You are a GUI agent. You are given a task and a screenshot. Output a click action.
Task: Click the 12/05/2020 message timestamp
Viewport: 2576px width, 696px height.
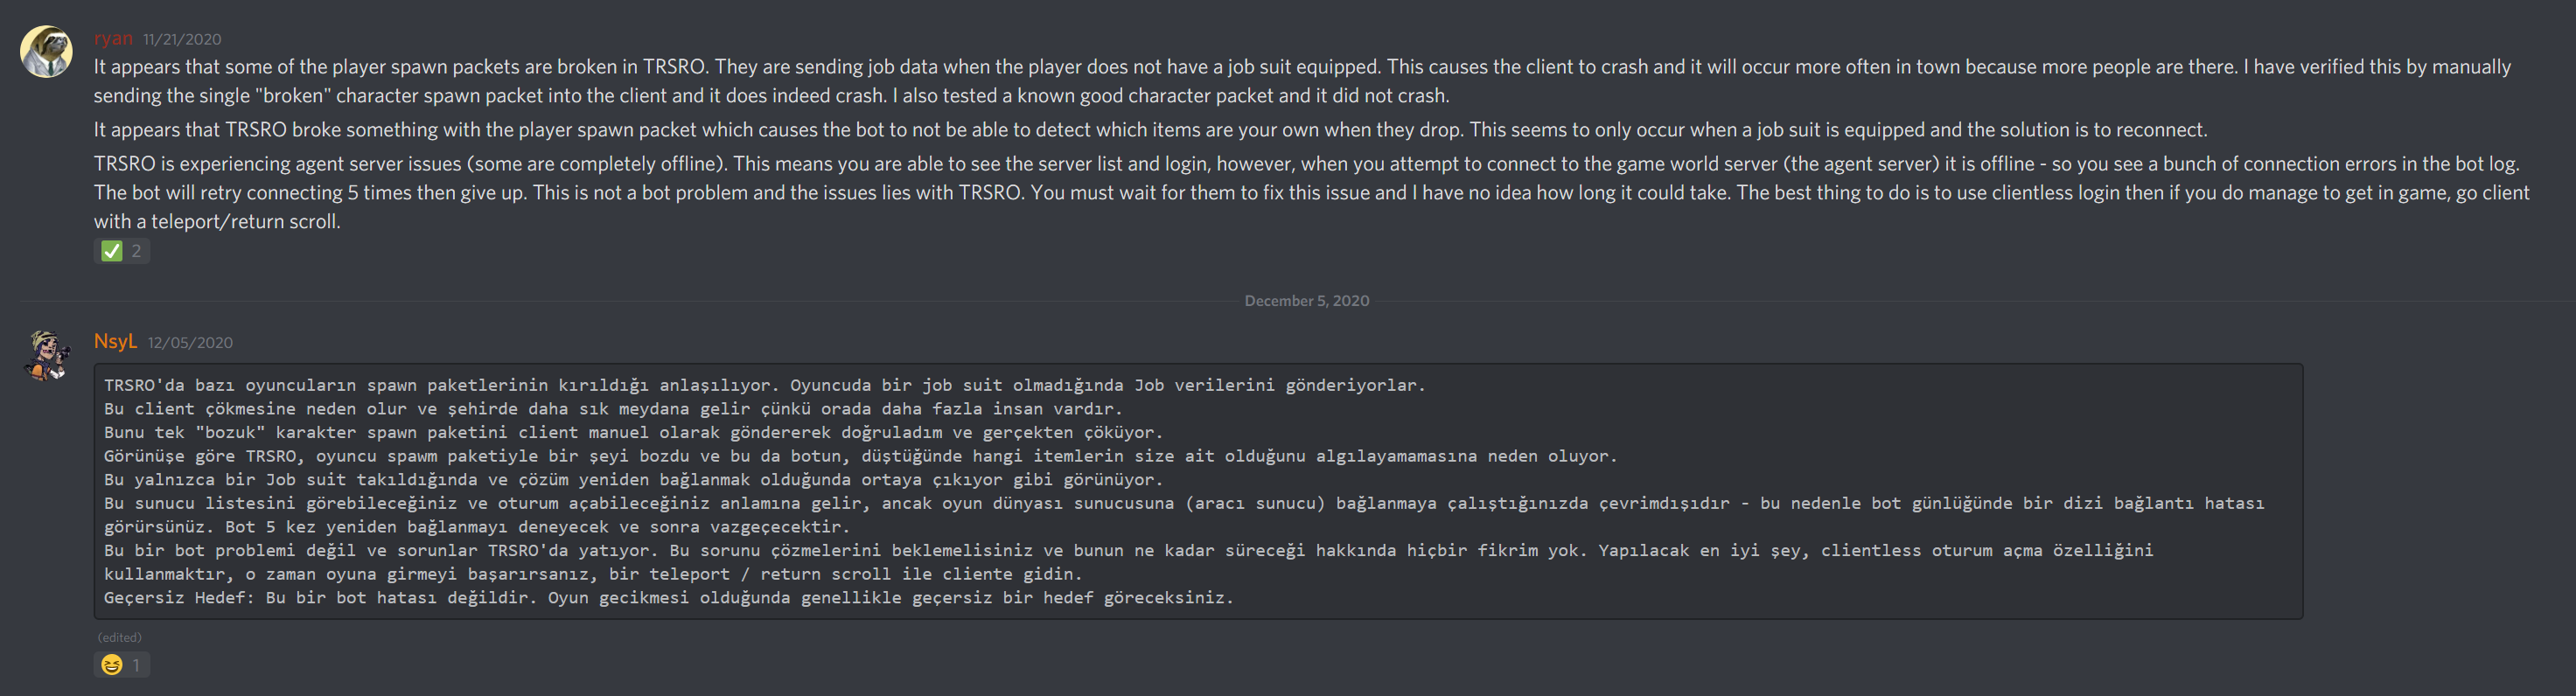click(190, 342)
